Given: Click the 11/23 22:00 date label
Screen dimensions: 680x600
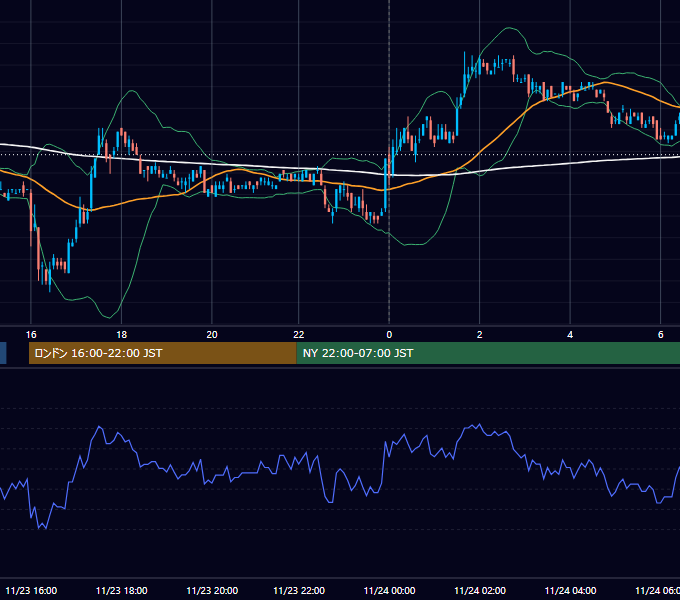Looking at the screenshot, I should pos(299,590).
